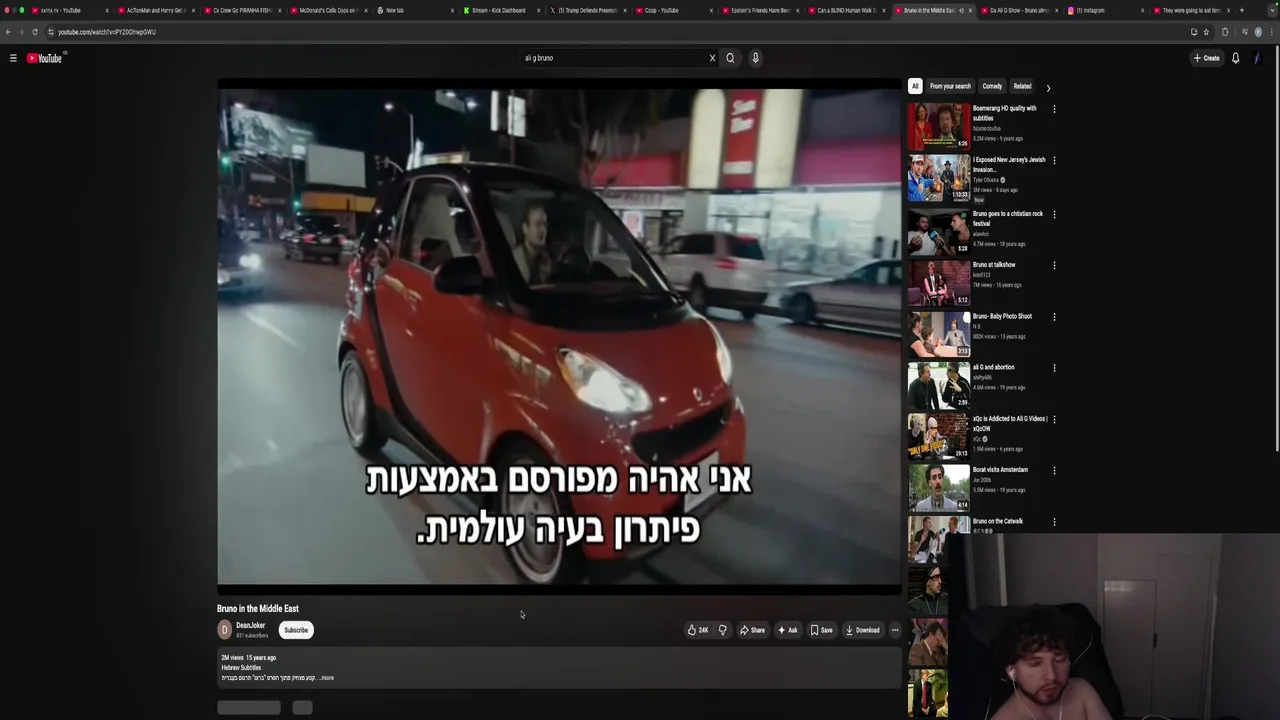
Task: Select the Related filter chip
Action: coord(1022,86)
